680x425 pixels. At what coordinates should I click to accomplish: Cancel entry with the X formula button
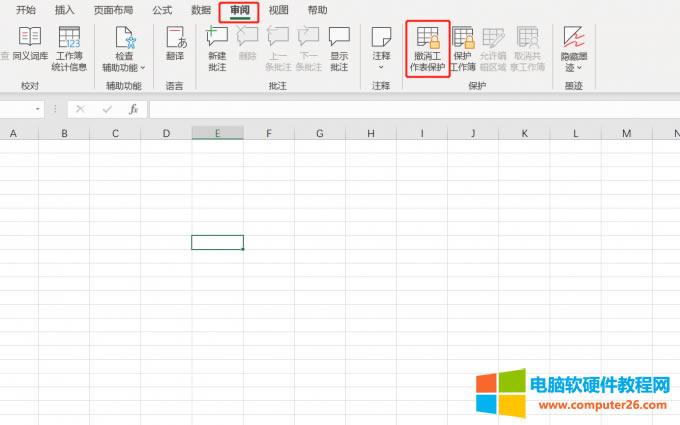(80, 109)
